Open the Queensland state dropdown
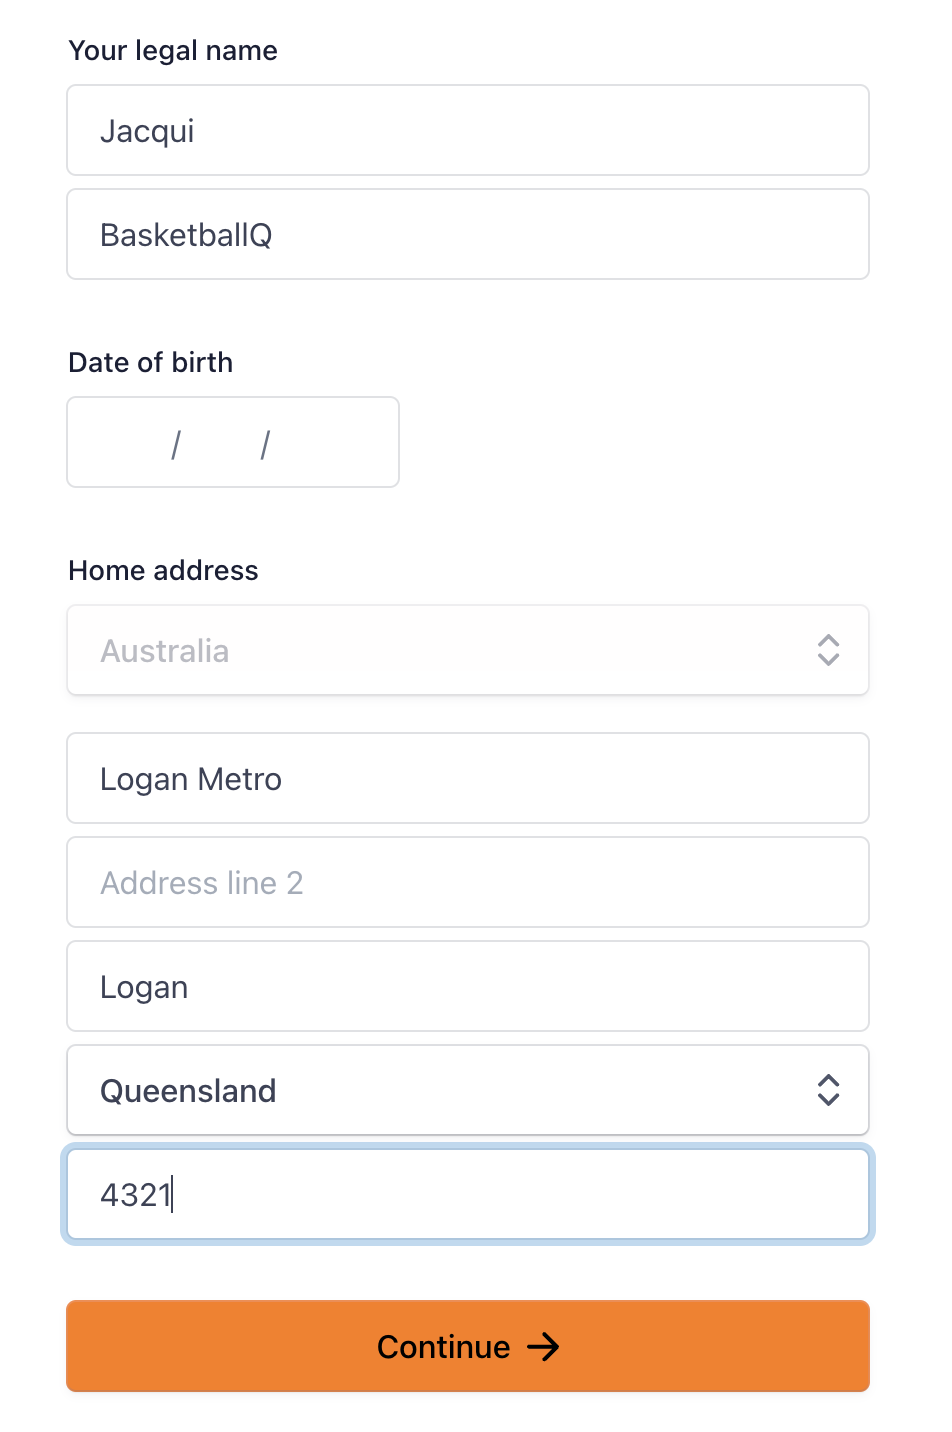 coord(468,1090)
